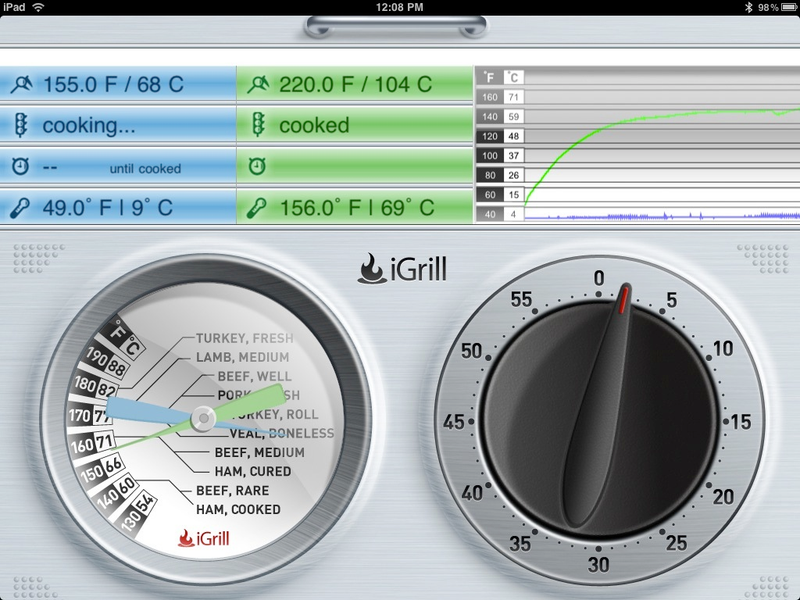
Task: Select TURKEY, FRESH on thermometer dial
Action: point(245,338)
